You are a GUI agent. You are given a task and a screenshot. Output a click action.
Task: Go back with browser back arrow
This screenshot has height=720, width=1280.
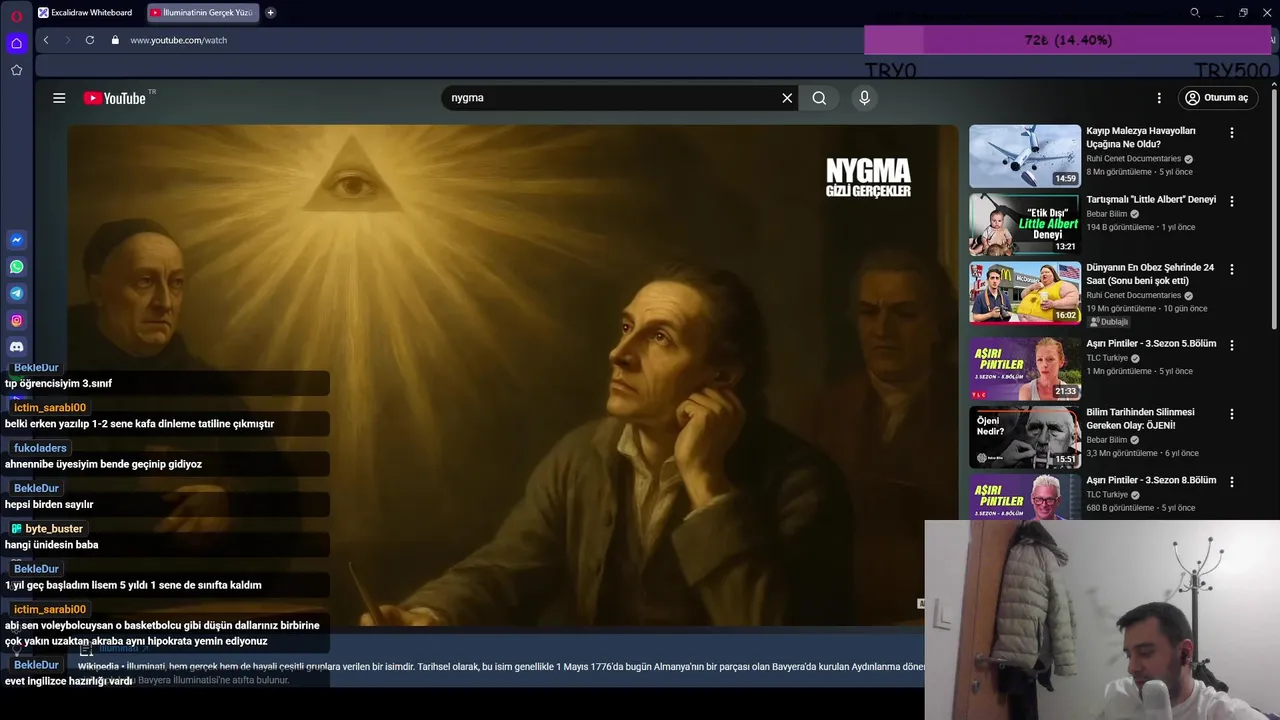(x=46, y=40)
